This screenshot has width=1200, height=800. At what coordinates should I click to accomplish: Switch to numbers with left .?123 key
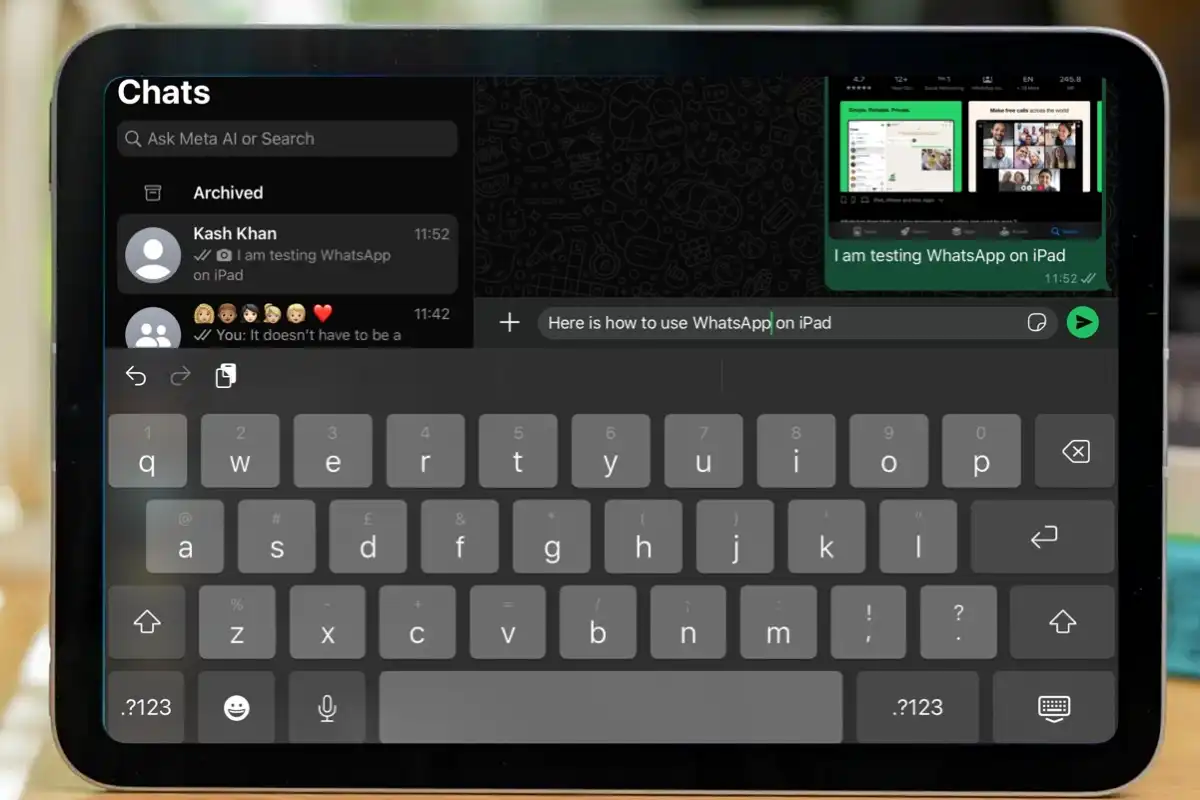tap(147, 708)
